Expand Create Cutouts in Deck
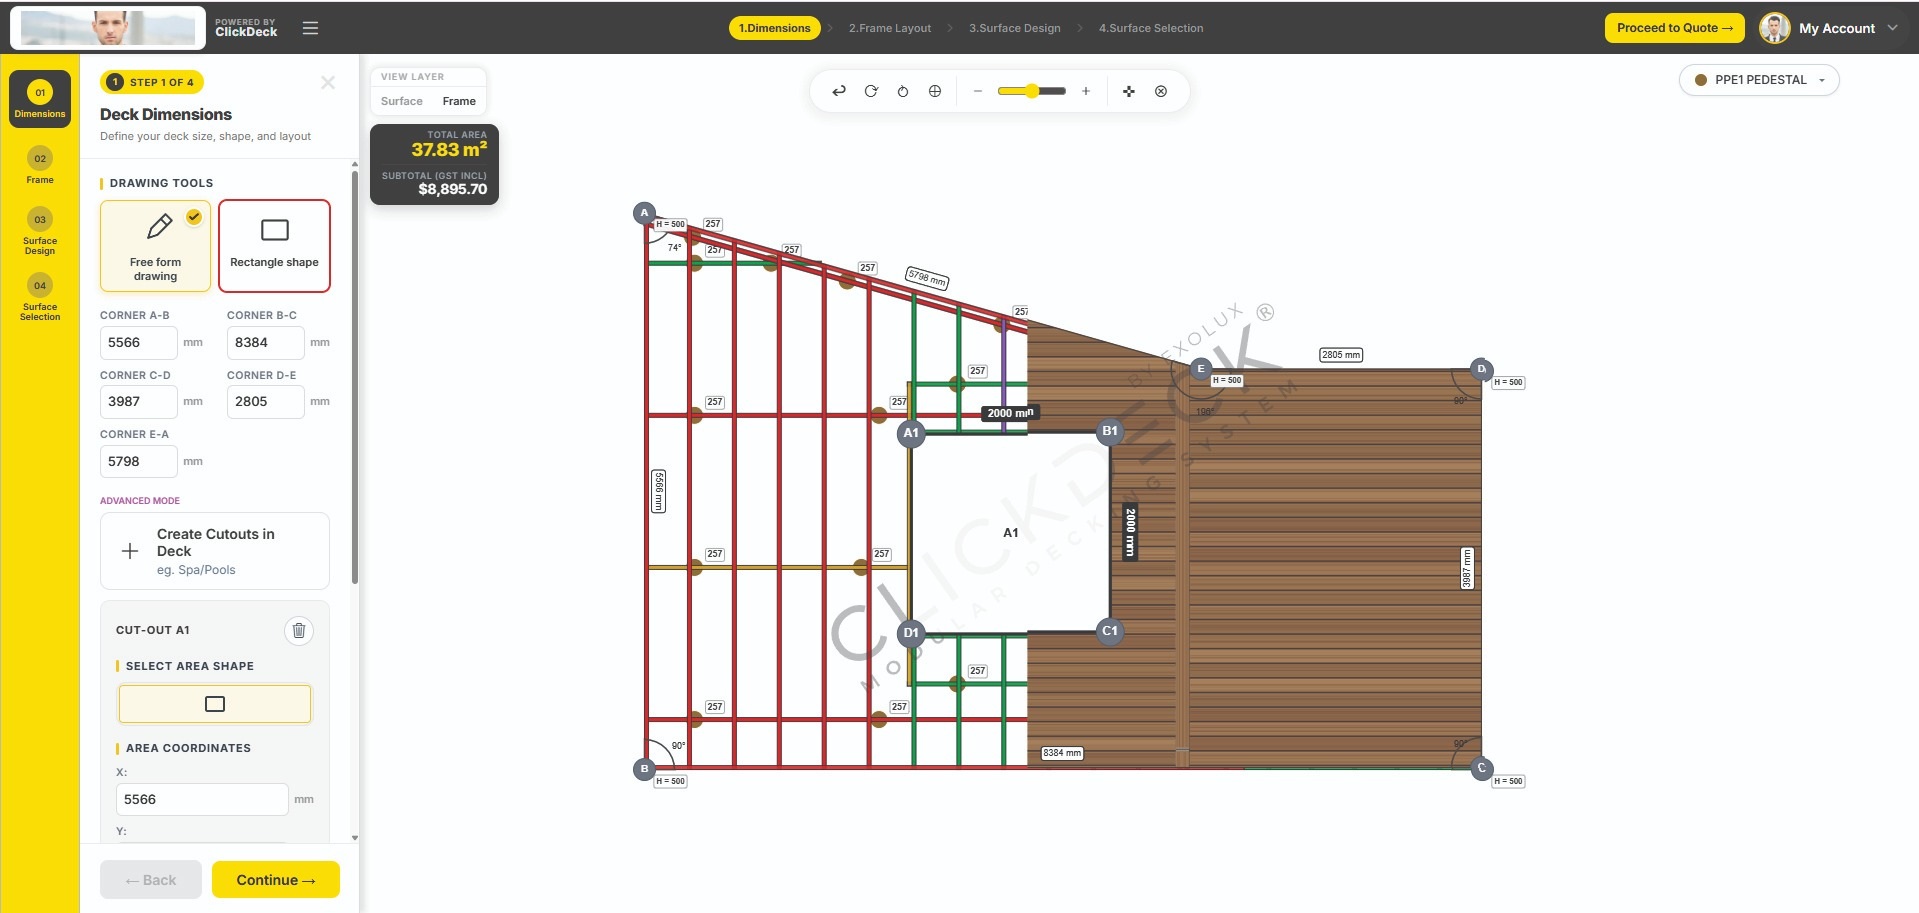 (215, 551)
